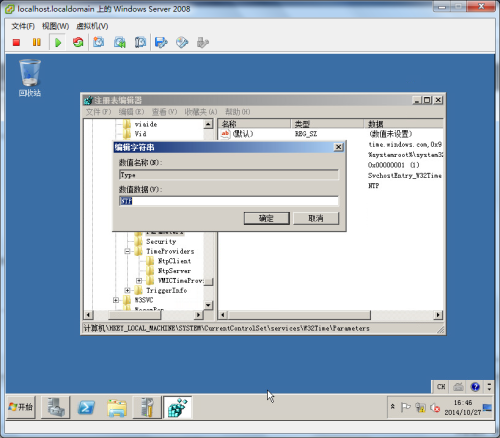This screenshot has width=500, height=438.
Task: Click the muted volume tray icon
Action: coord(435,407)
